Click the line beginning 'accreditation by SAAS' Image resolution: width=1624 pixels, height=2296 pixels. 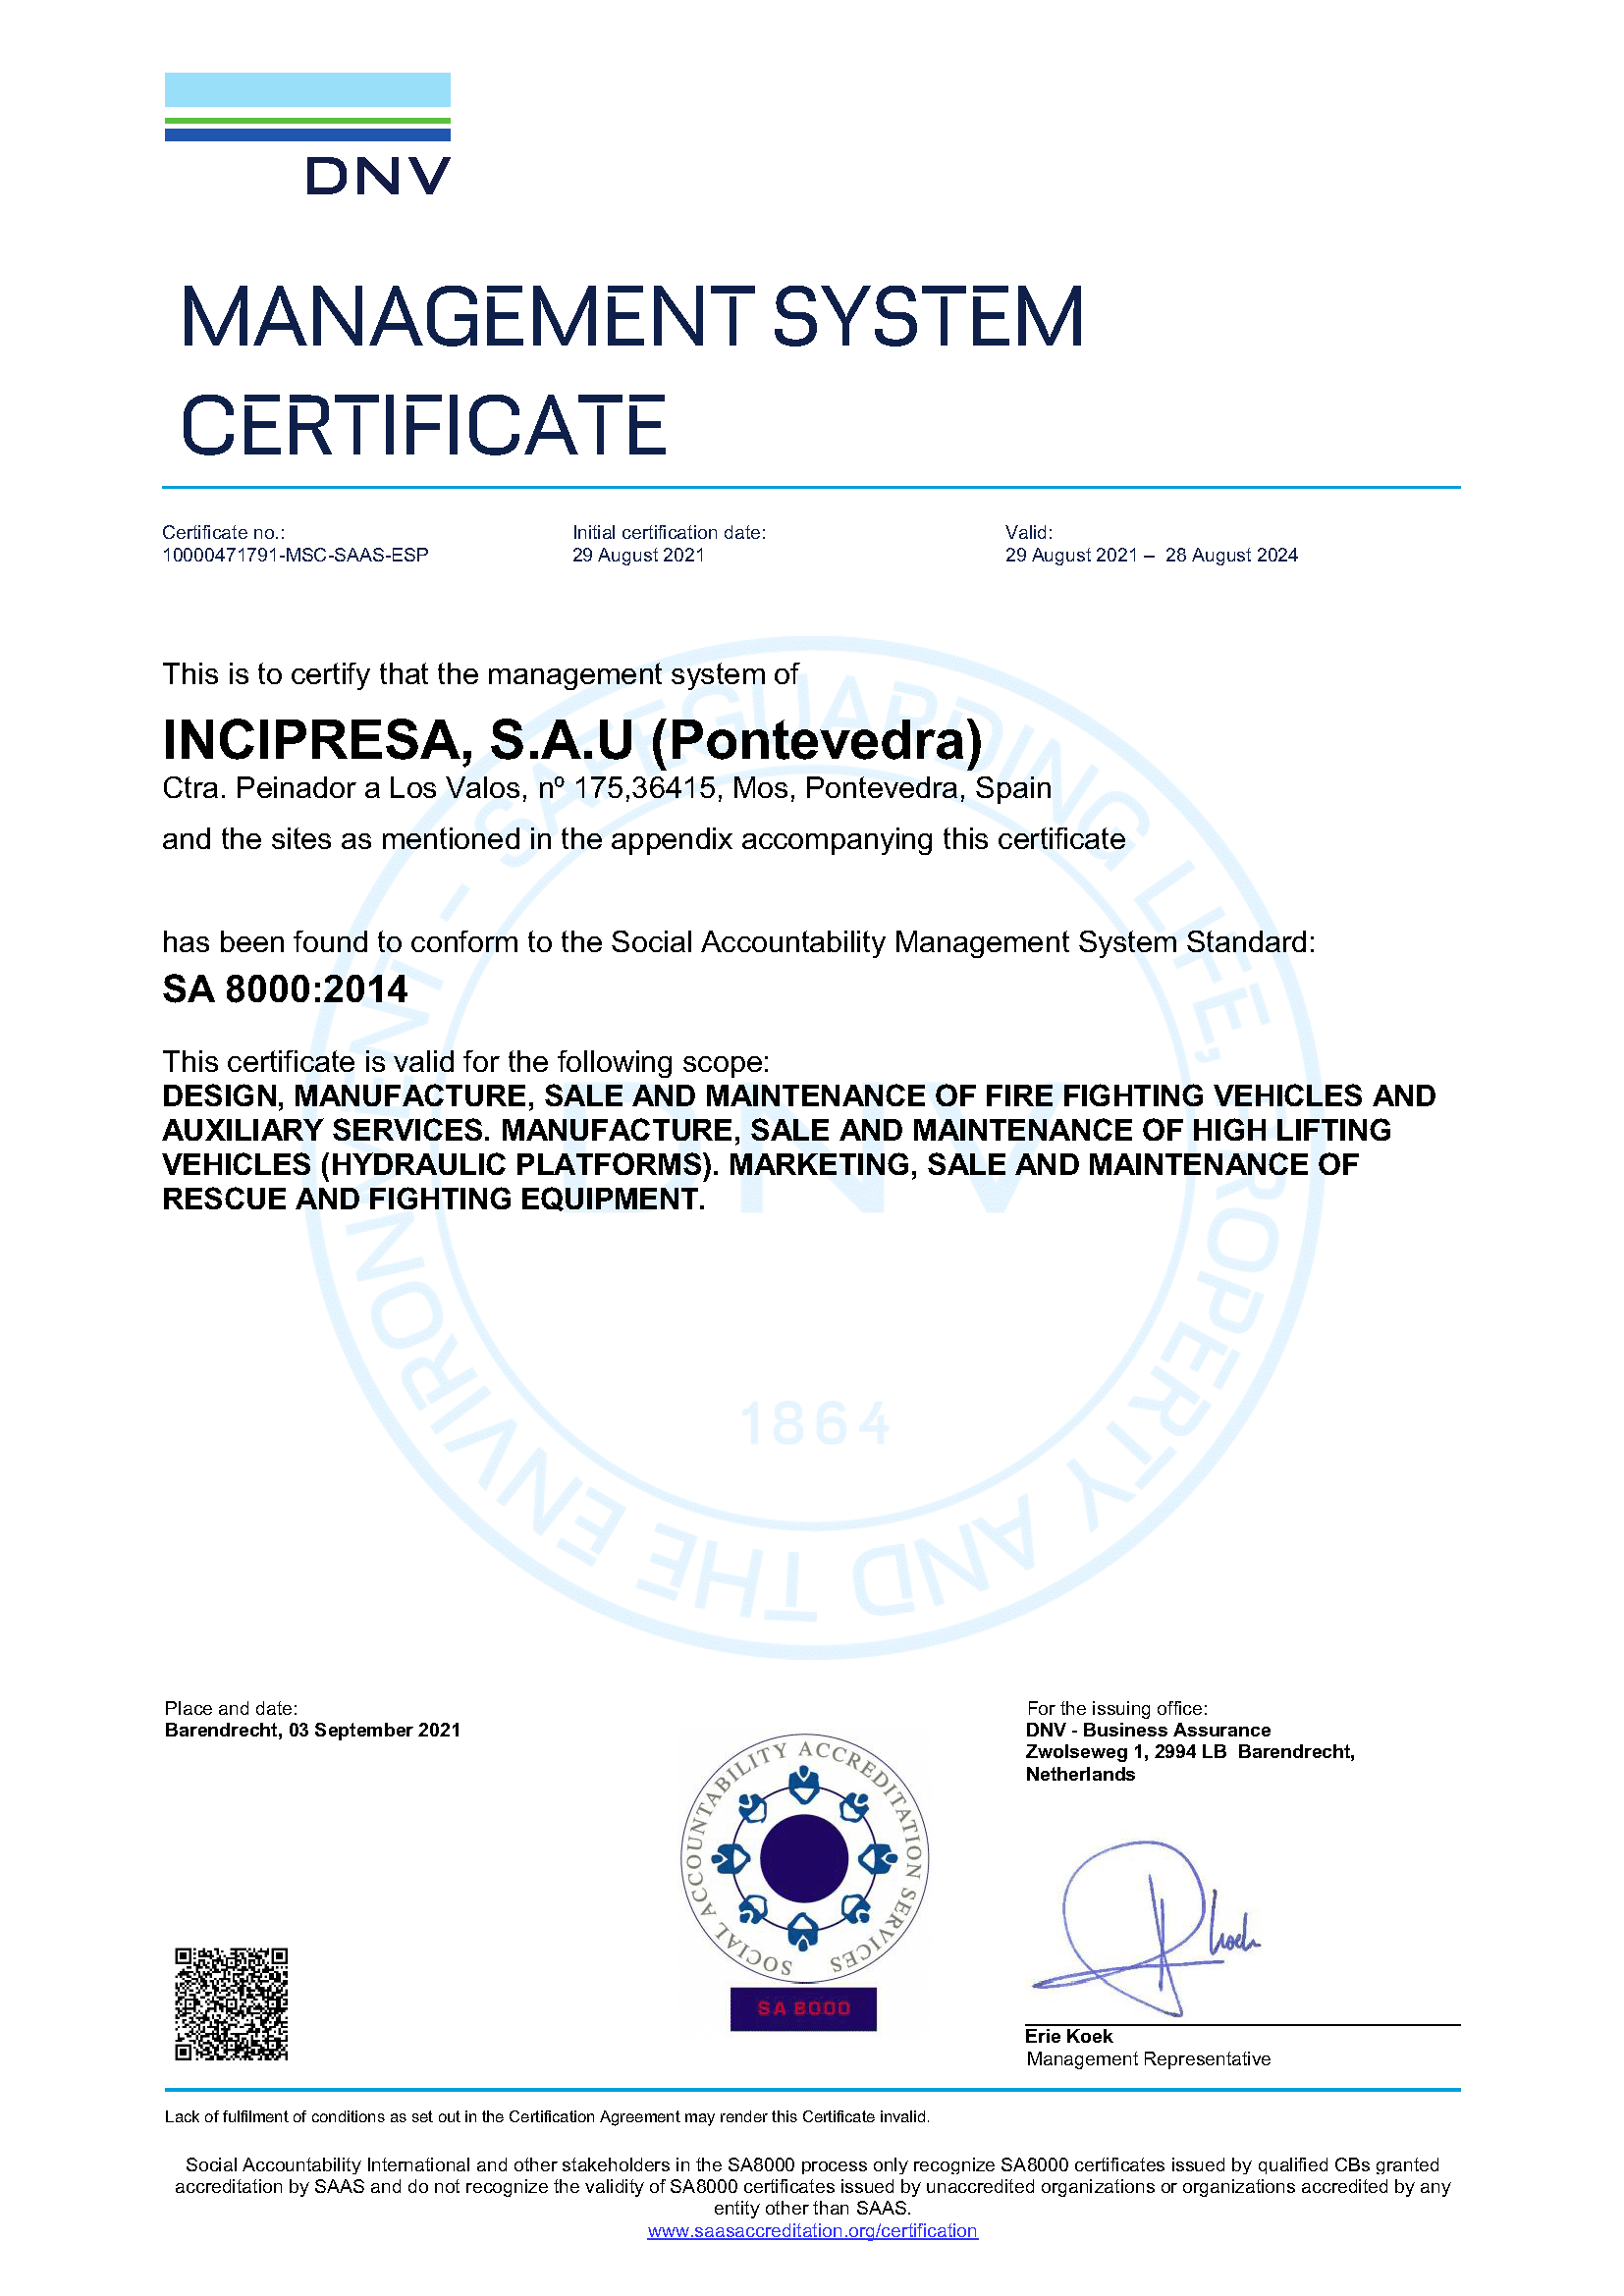[812, 2187]
